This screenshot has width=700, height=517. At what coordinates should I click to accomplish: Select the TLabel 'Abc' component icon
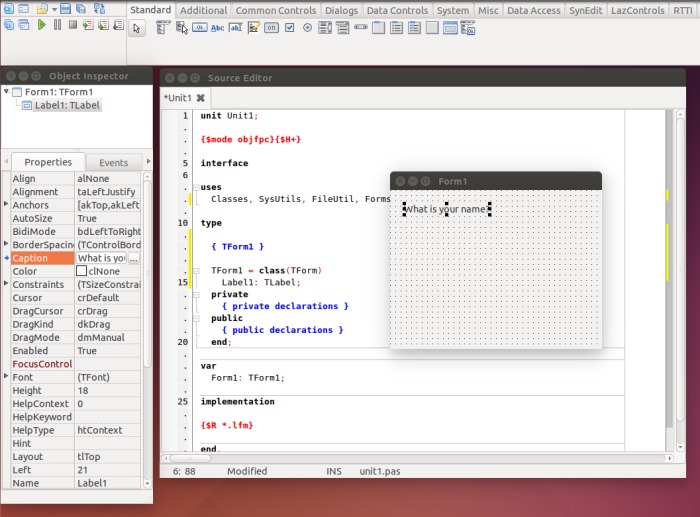pos(217,28)
